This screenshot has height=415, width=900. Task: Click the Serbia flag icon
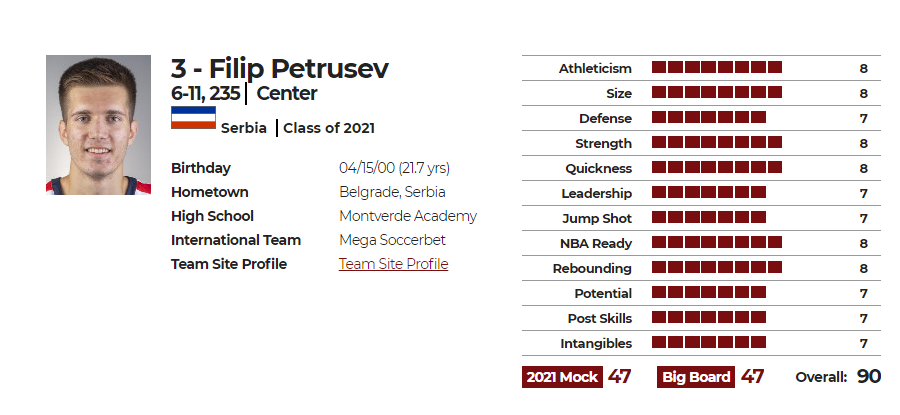193,118
